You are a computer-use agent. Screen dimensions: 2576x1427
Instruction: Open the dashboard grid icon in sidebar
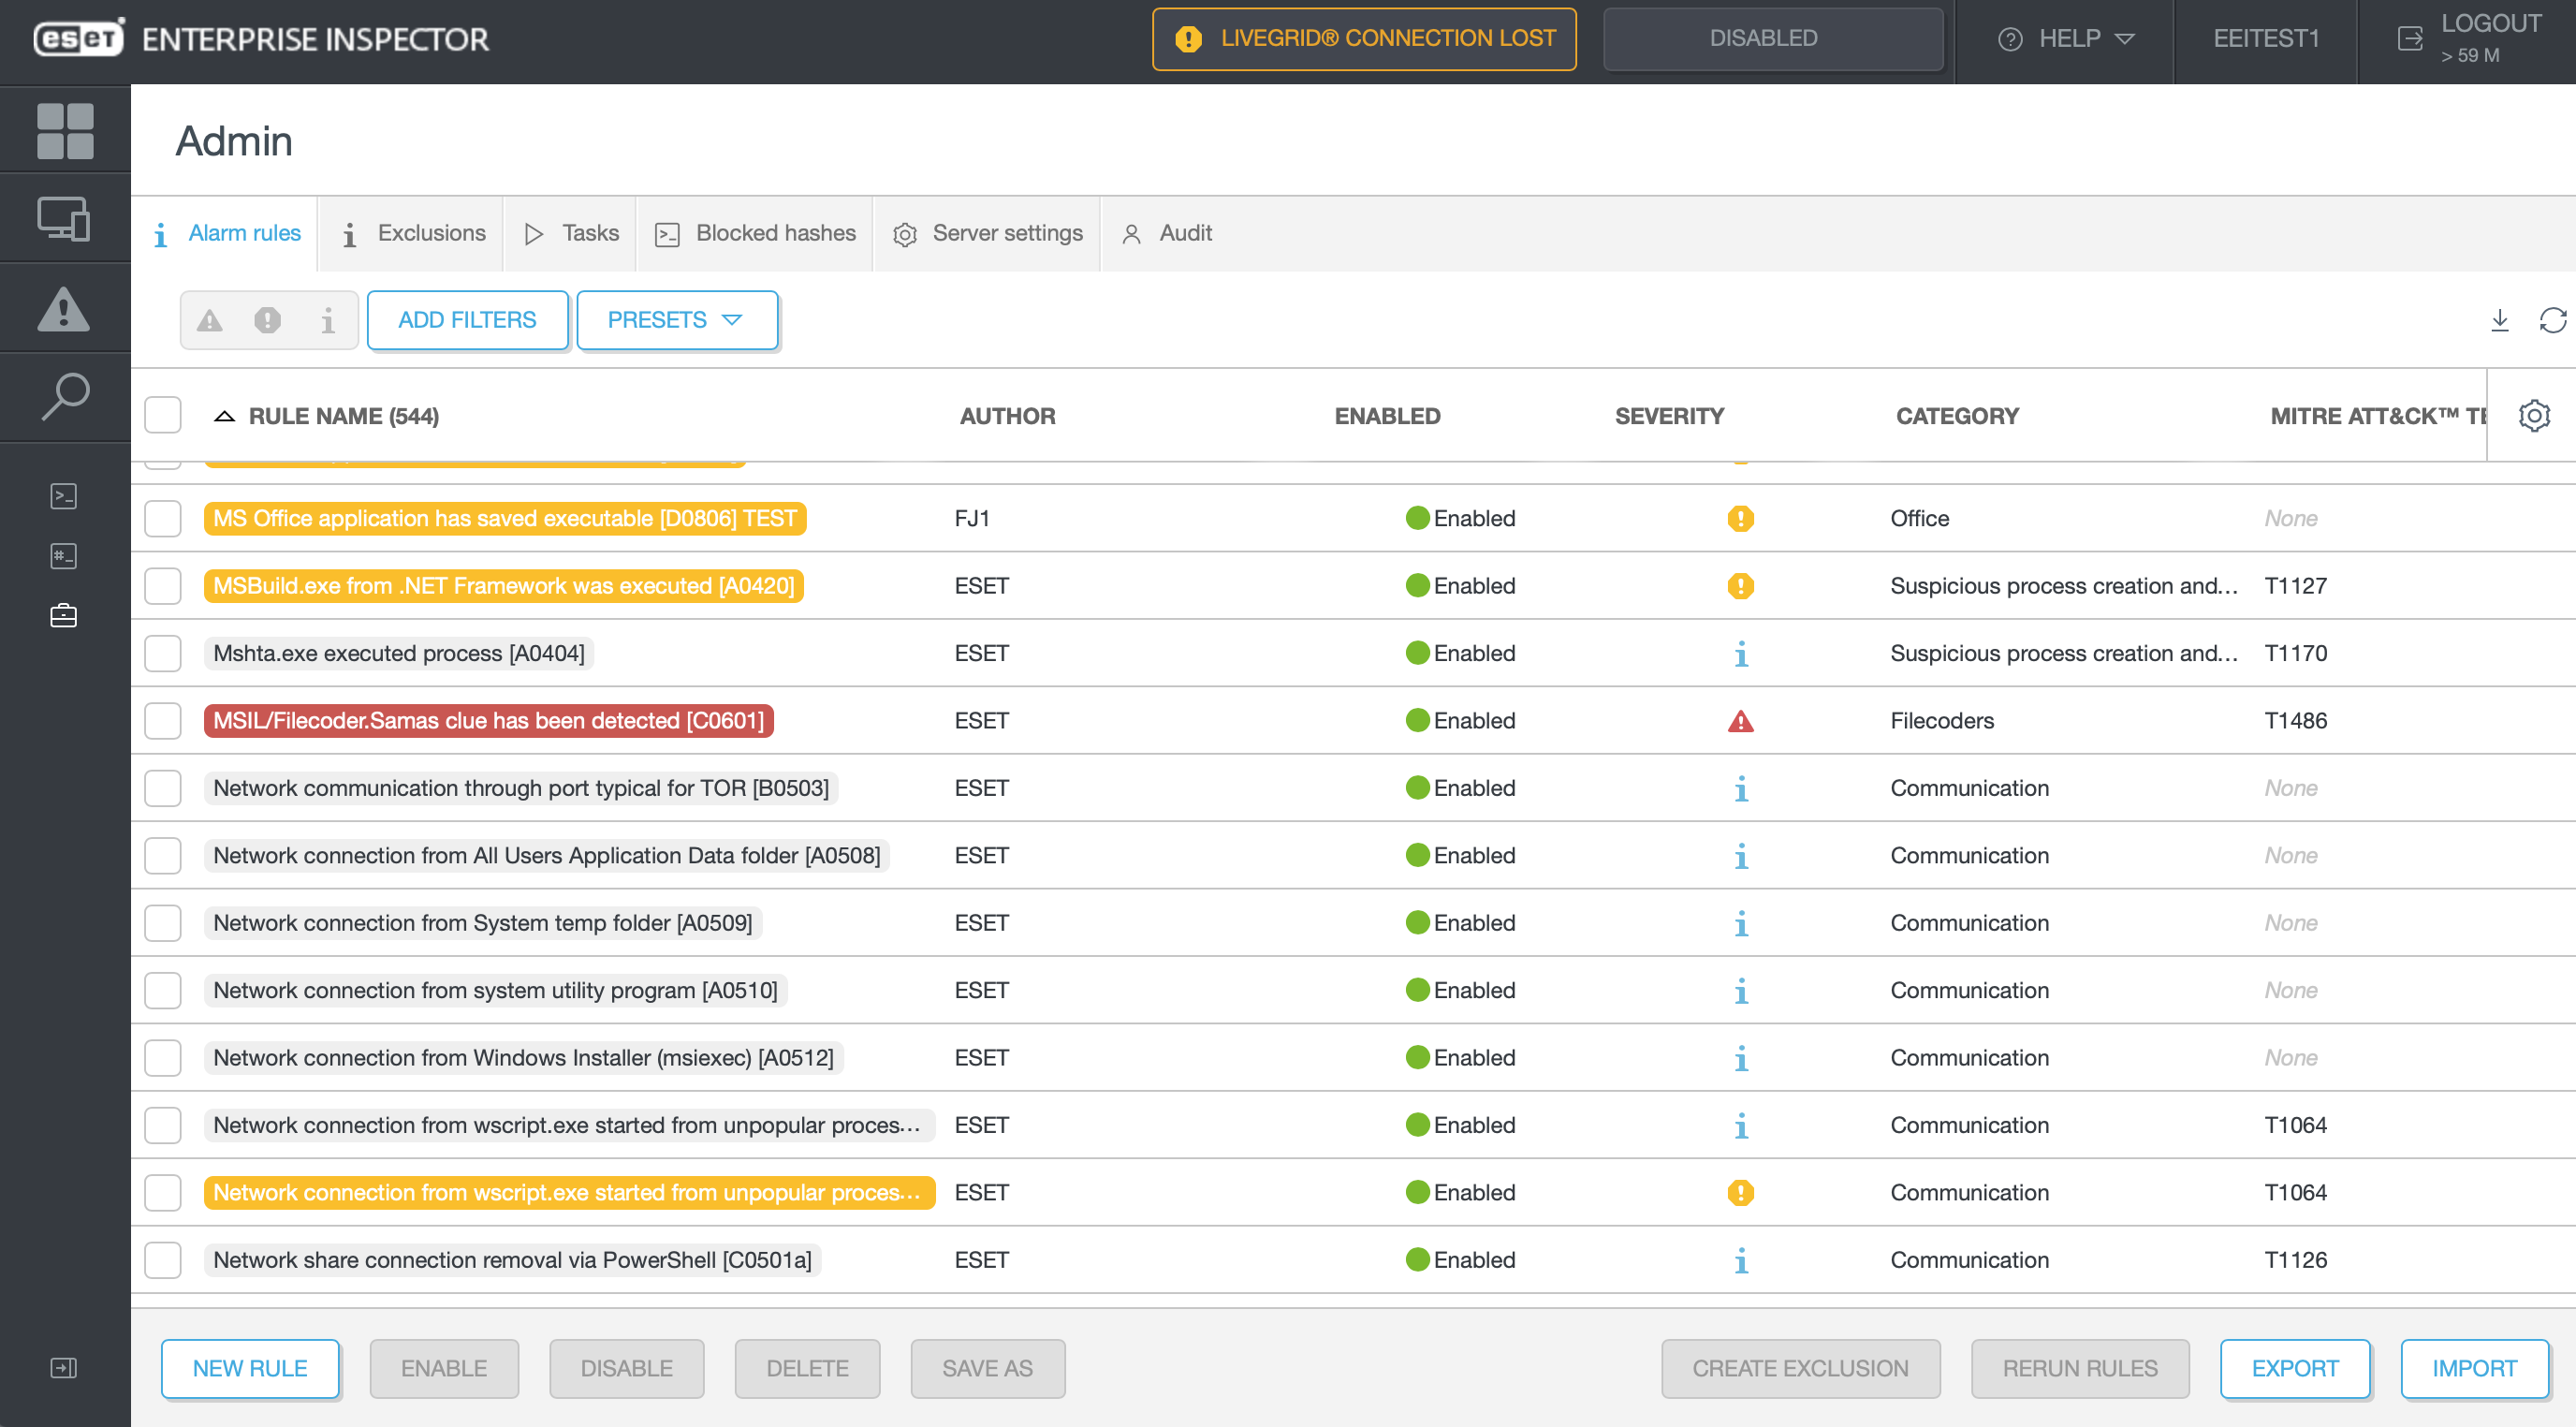65,131
